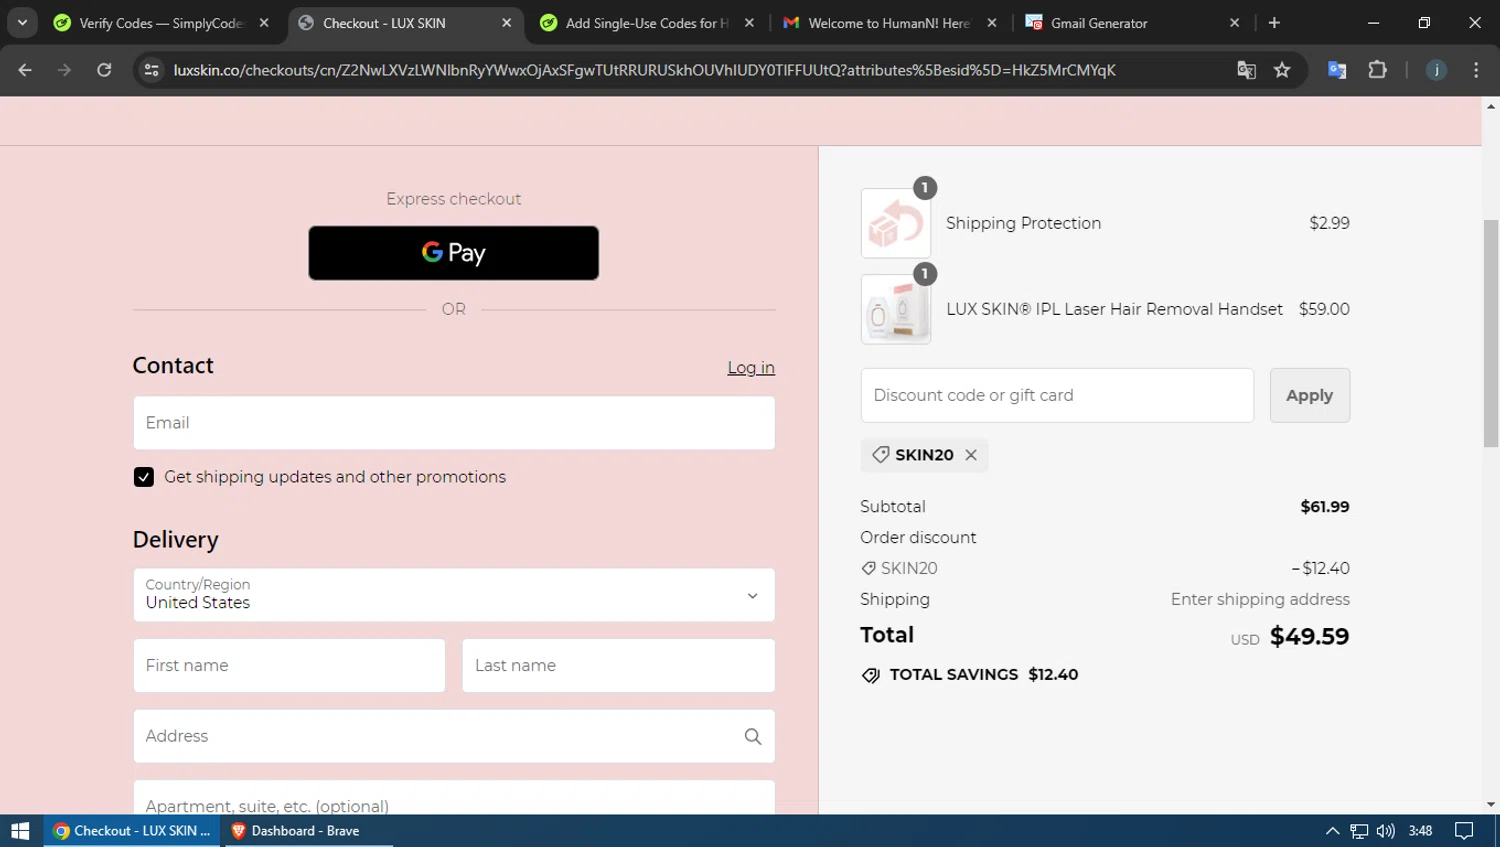Focus the Address field
The image size is (1500, 847).
[454, 736]
